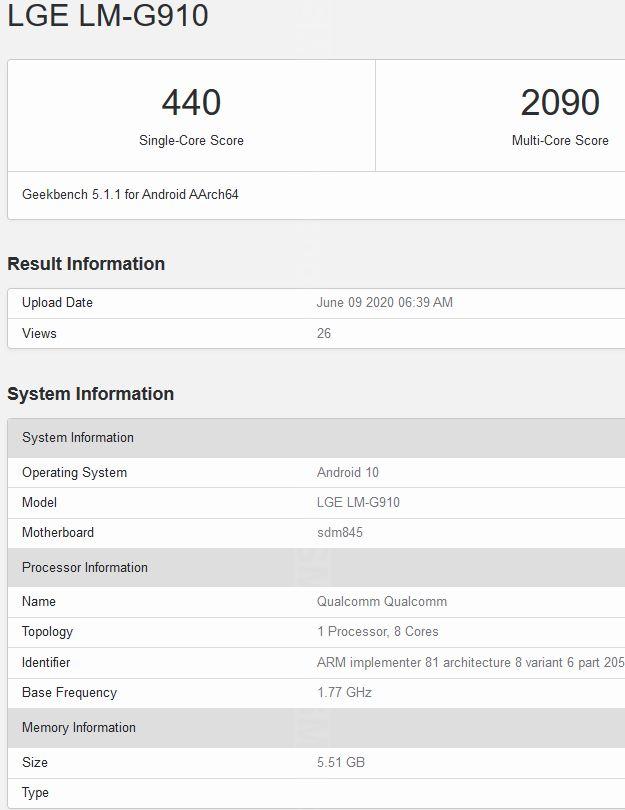Click the LGE LM-G910 model value in table
Viewport: 625px width, 810px height.
coord(358,503)
